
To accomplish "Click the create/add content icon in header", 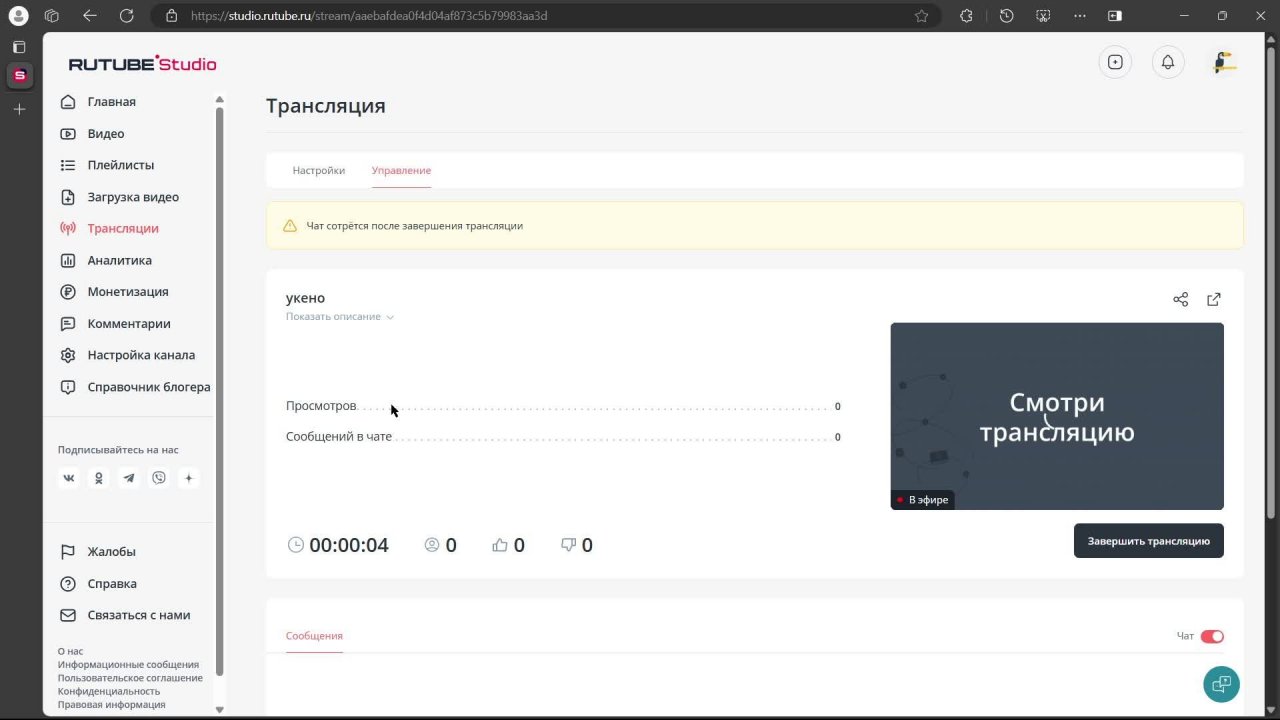I will (x=1115, y=62).
